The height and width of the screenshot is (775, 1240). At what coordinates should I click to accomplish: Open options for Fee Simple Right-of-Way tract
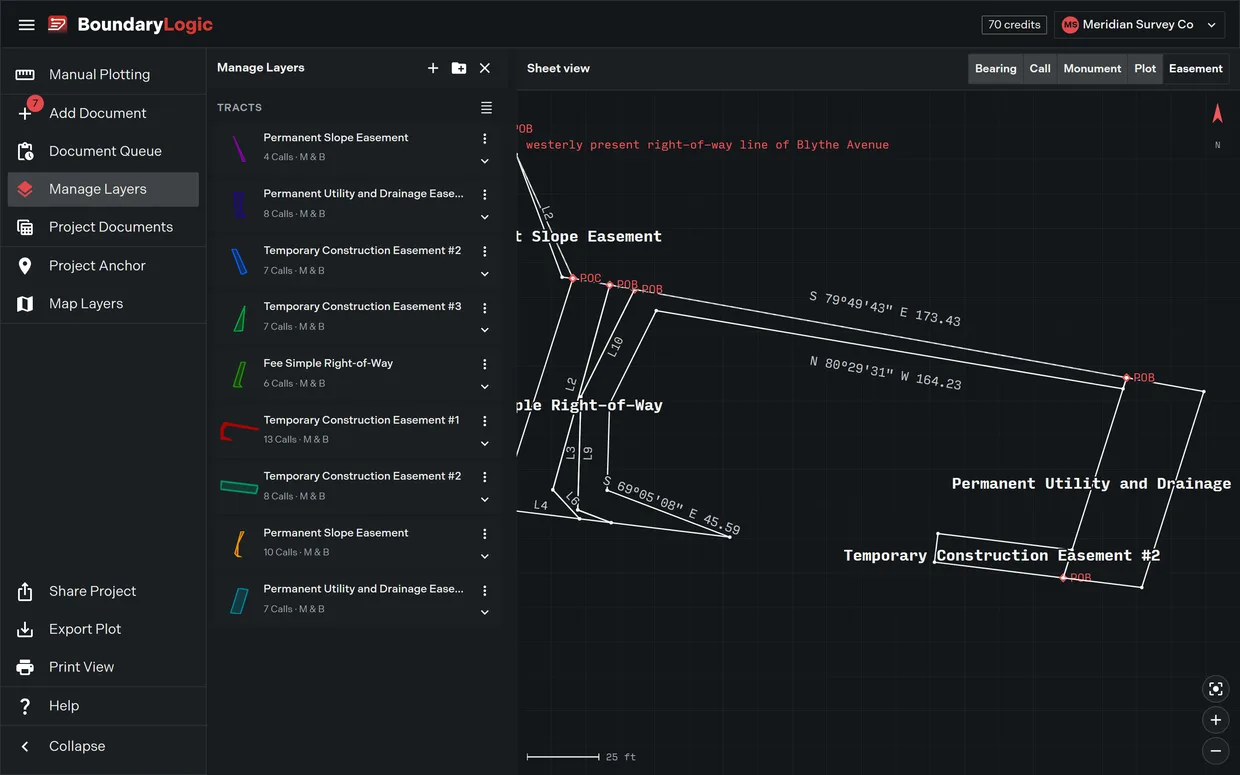[485, 365]
